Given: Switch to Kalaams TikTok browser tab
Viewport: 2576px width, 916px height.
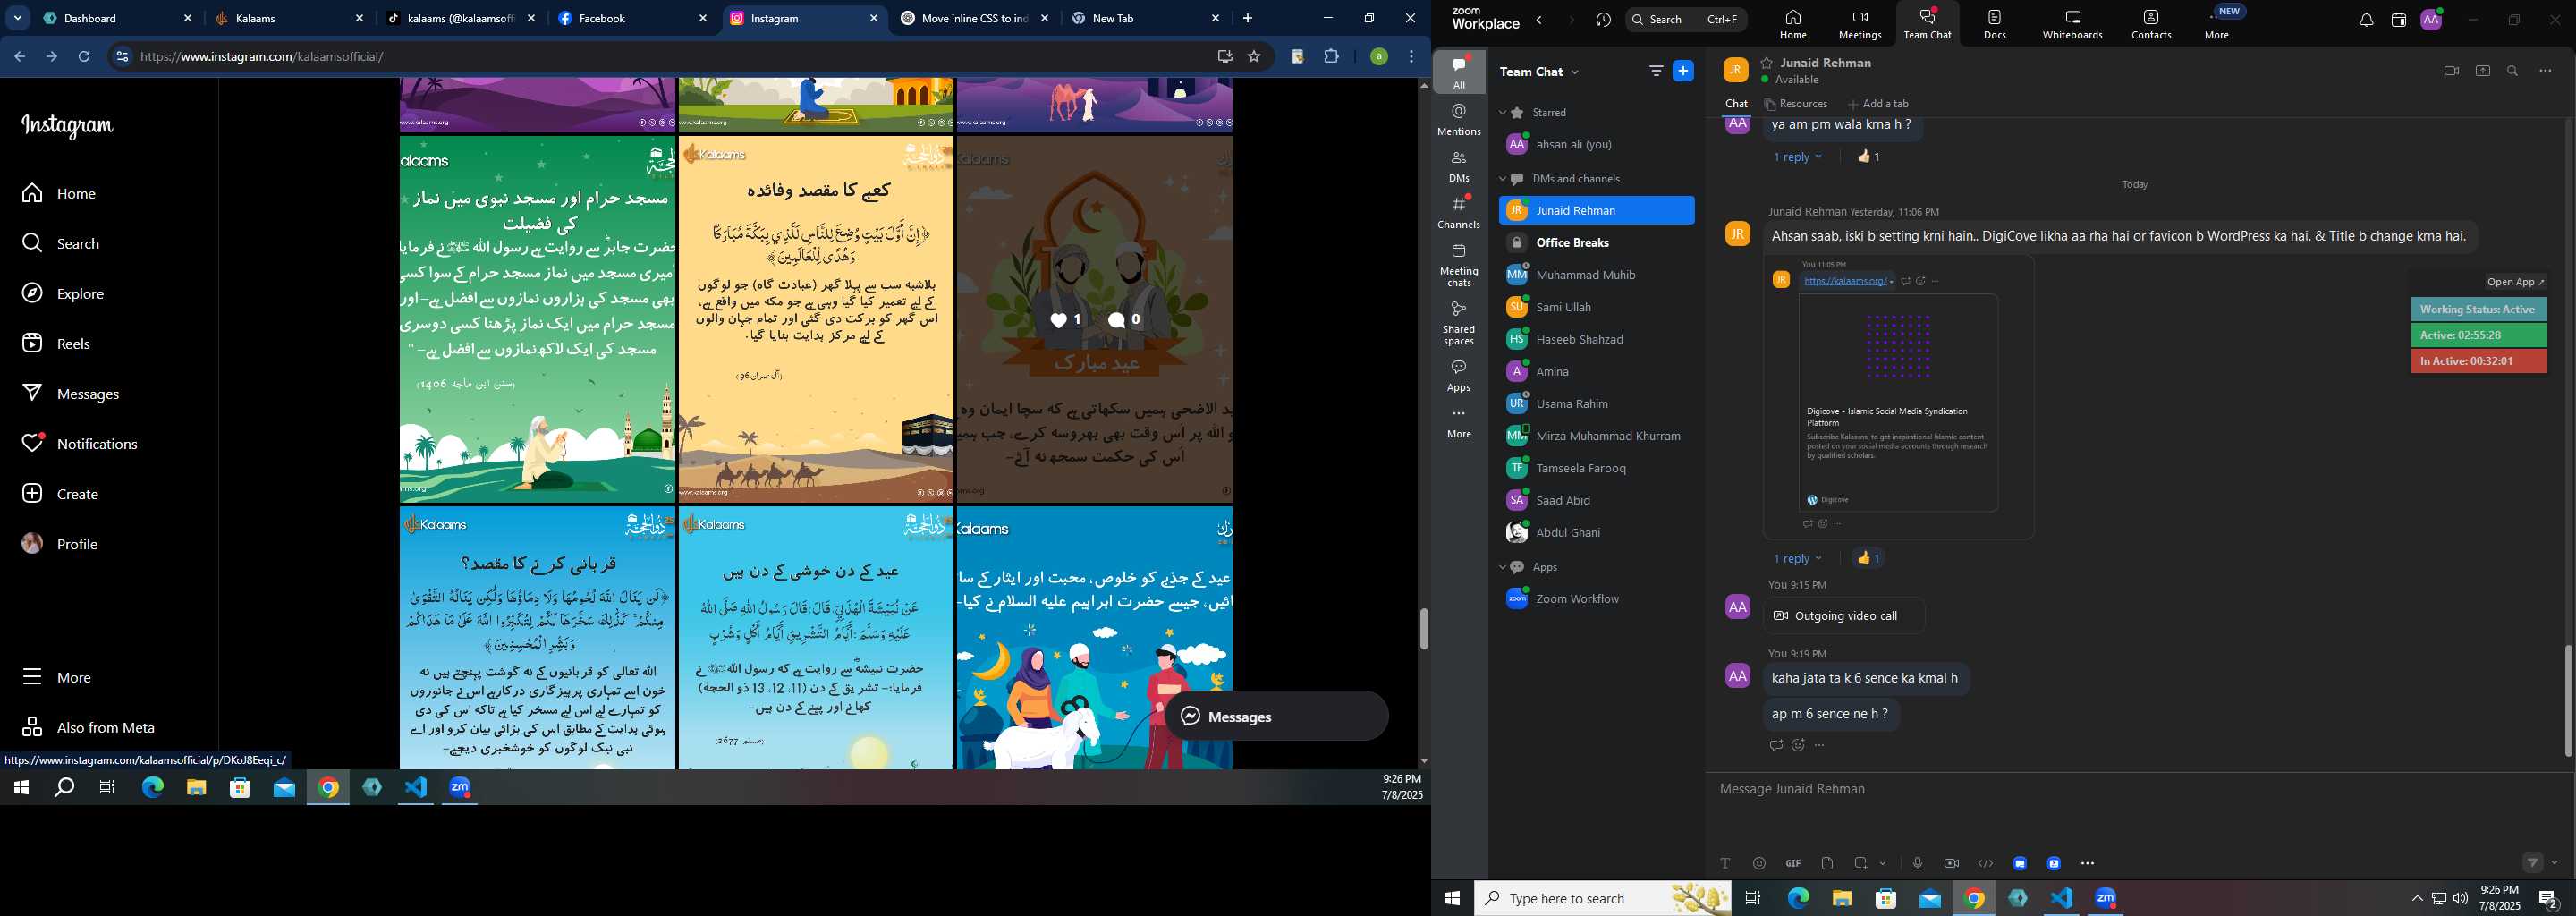Looking at the screenshot, I should (x=461, y=18).
